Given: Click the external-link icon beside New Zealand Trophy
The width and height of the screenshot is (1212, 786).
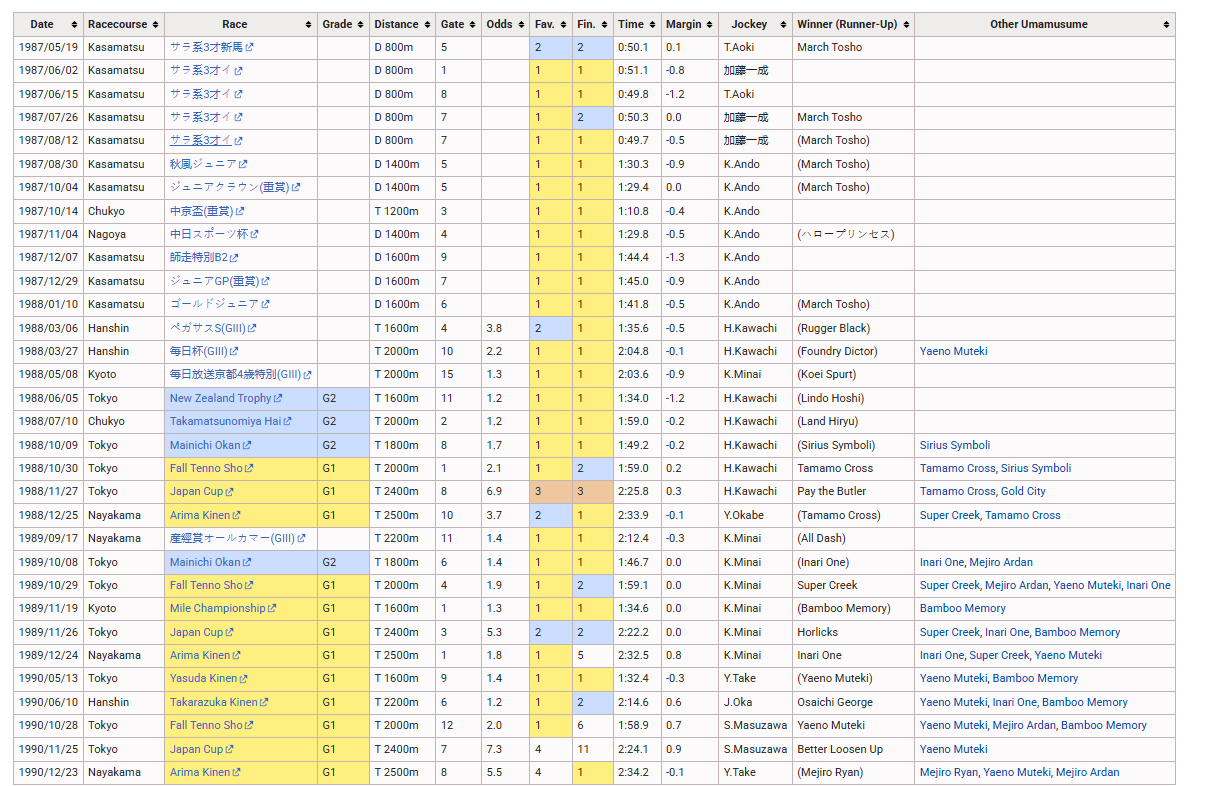Looking at the screenshot, I should pos(278,399).
